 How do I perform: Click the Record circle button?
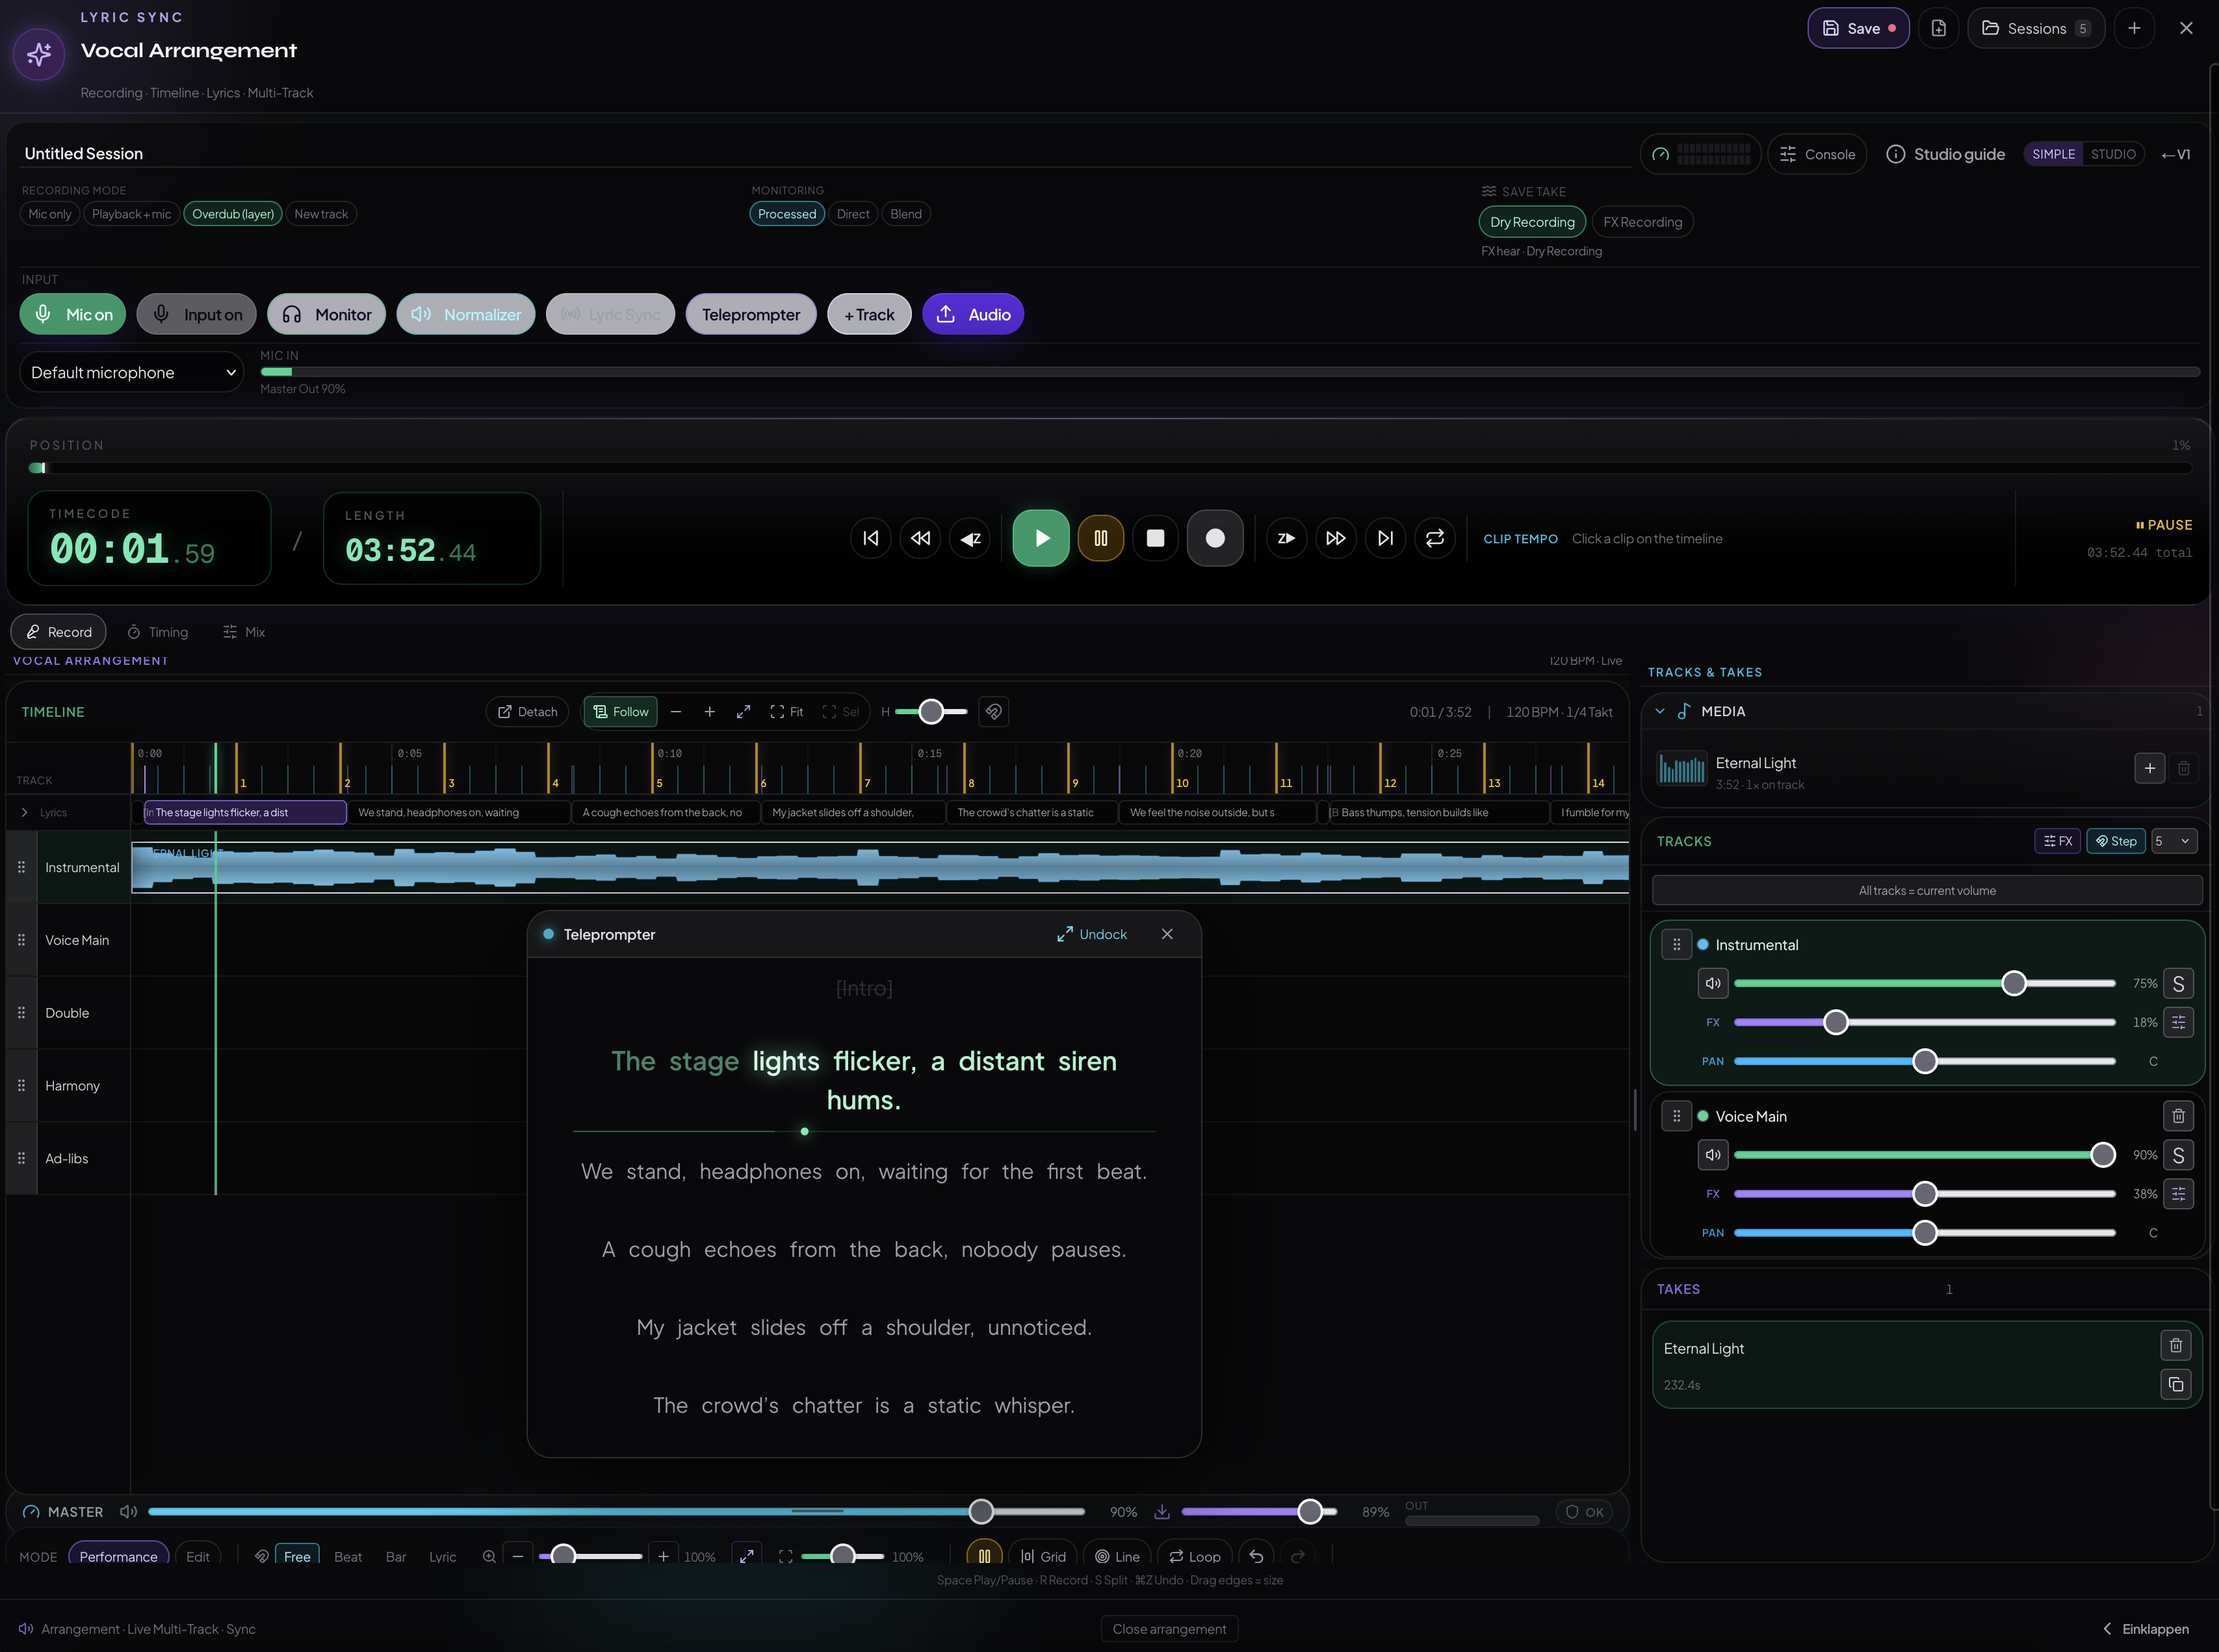1215,538
